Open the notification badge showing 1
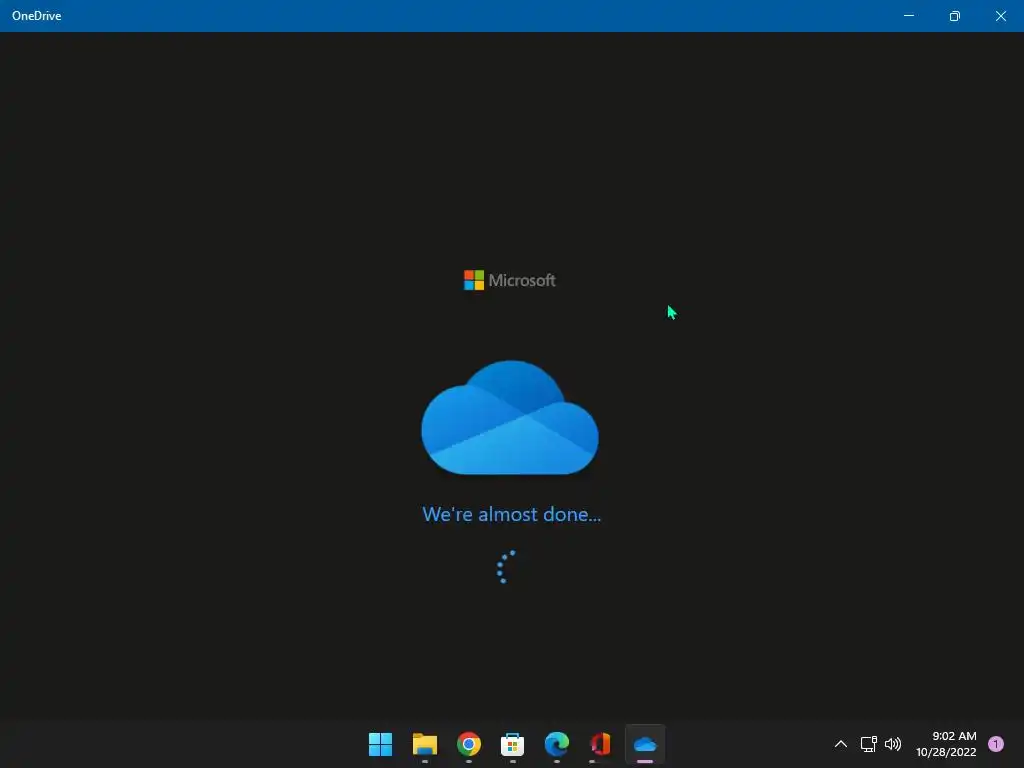The height and width of the screenshot is (768, 1024). coord(996,744)
